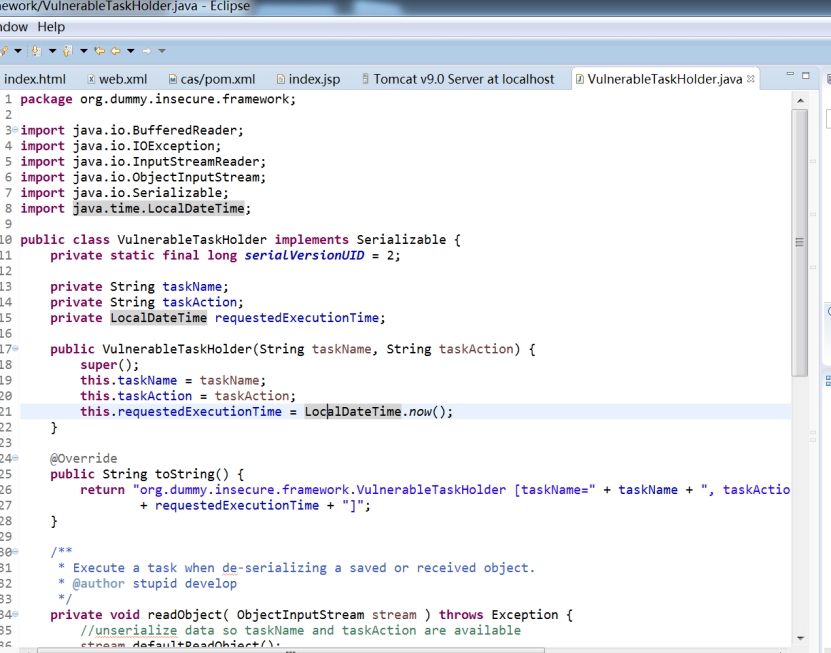Collapse the imports block at line 3

click(15, 130)
